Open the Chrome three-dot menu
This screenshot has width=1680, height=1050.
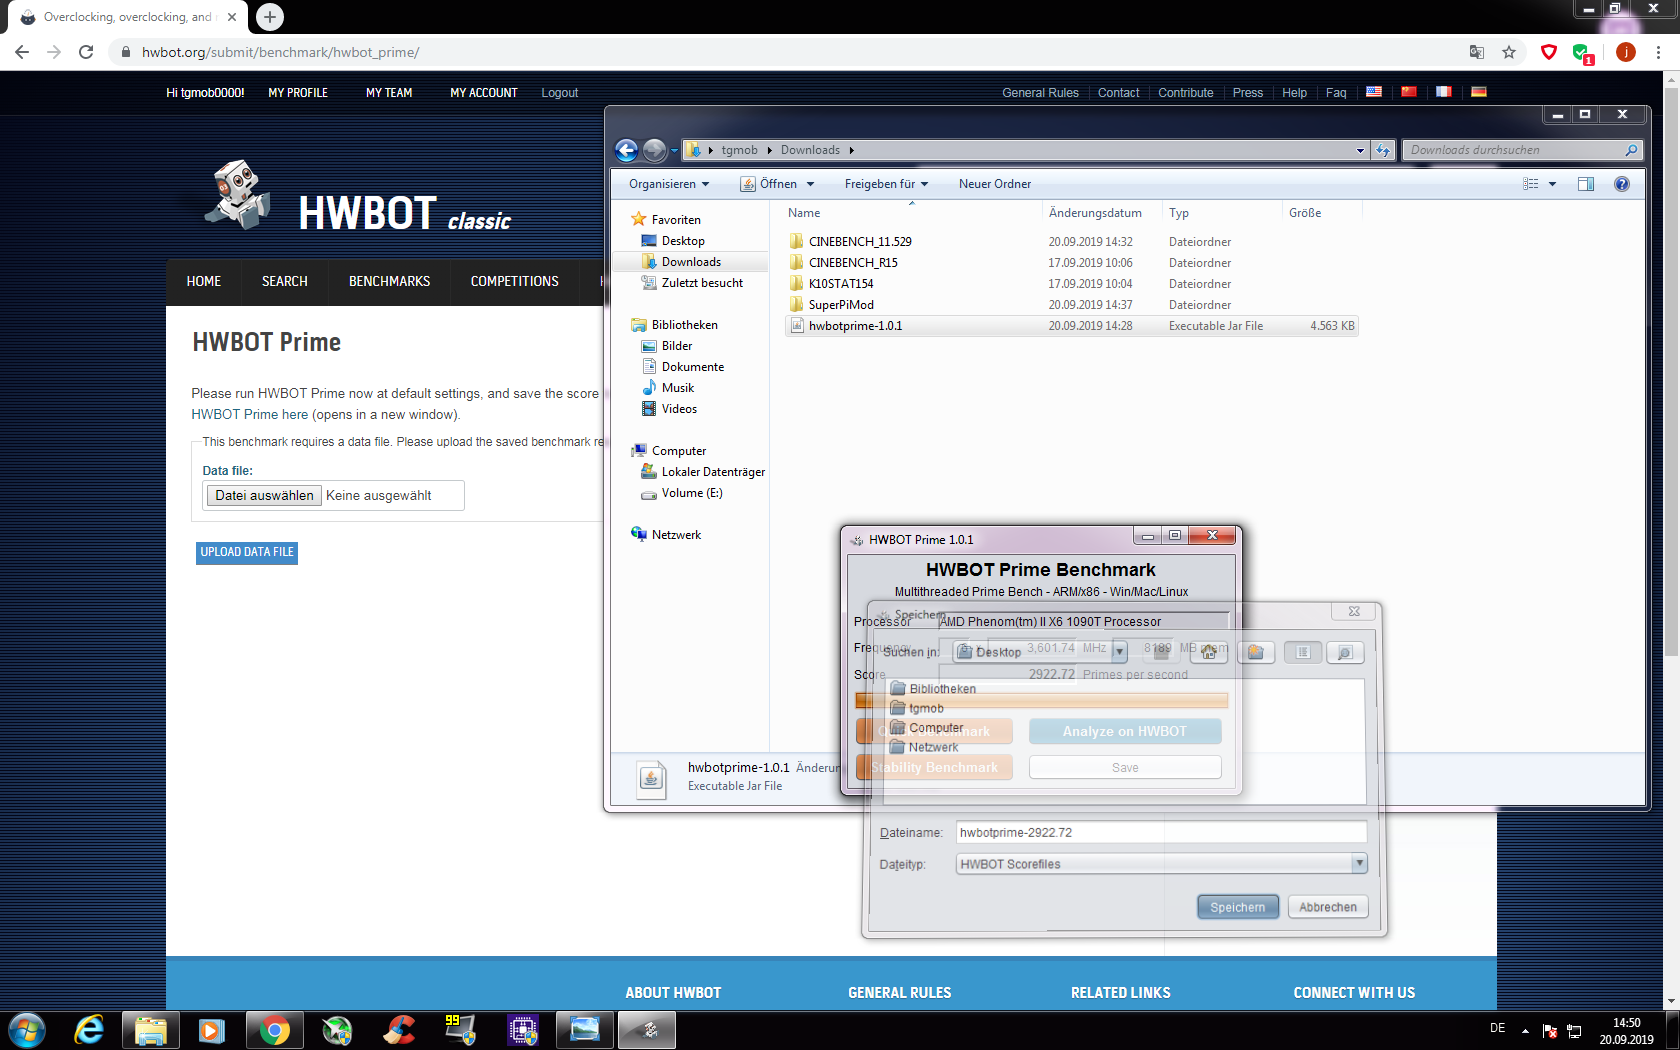pos(1659,52)
